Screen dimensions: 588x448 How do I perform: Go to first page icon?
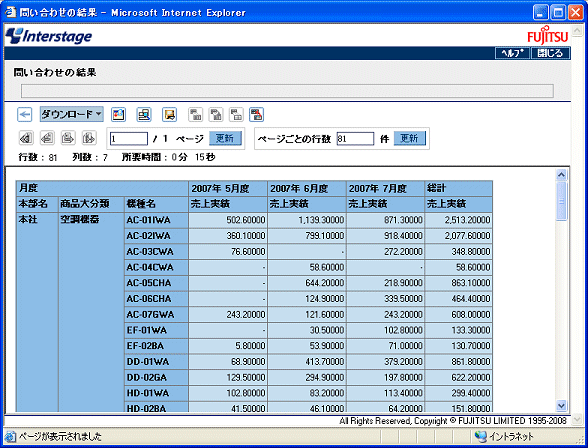pyautogui.click(x=26, y=138)
